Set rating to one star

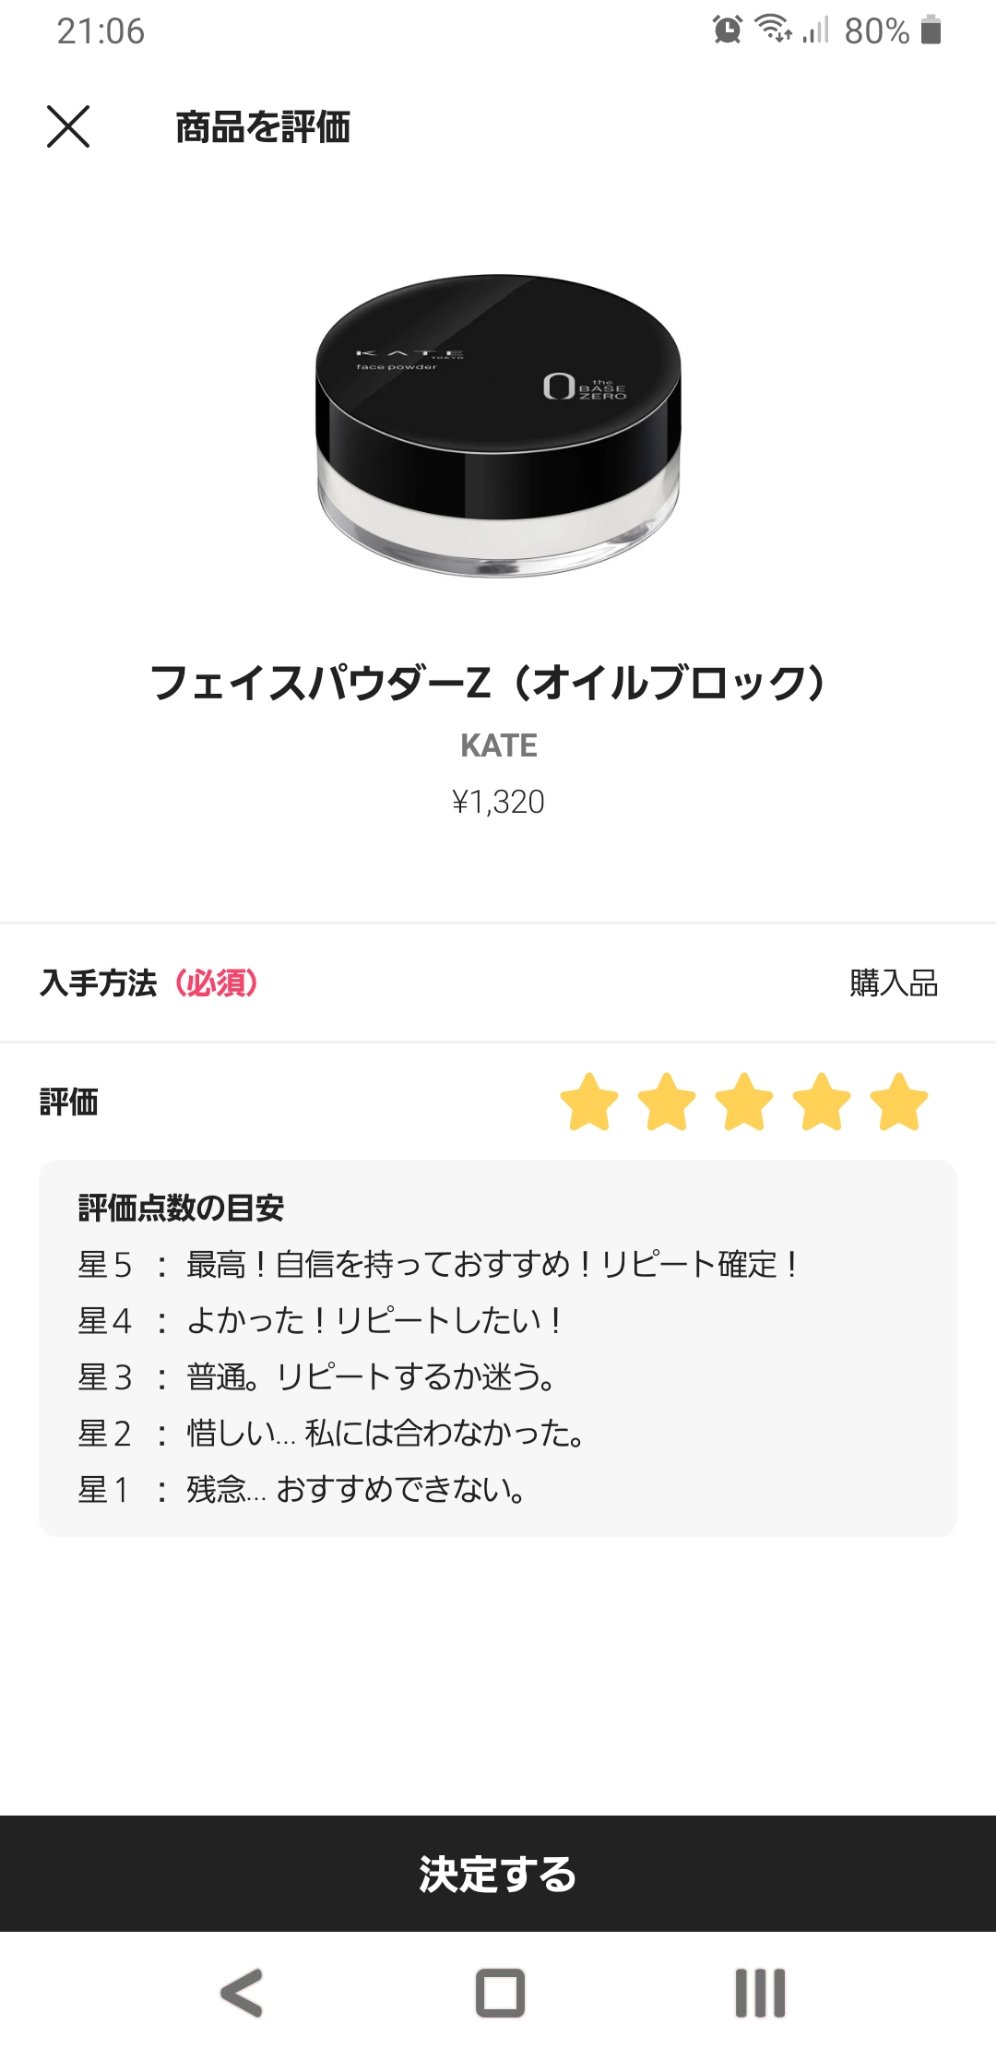click(x=589, y=1102)
